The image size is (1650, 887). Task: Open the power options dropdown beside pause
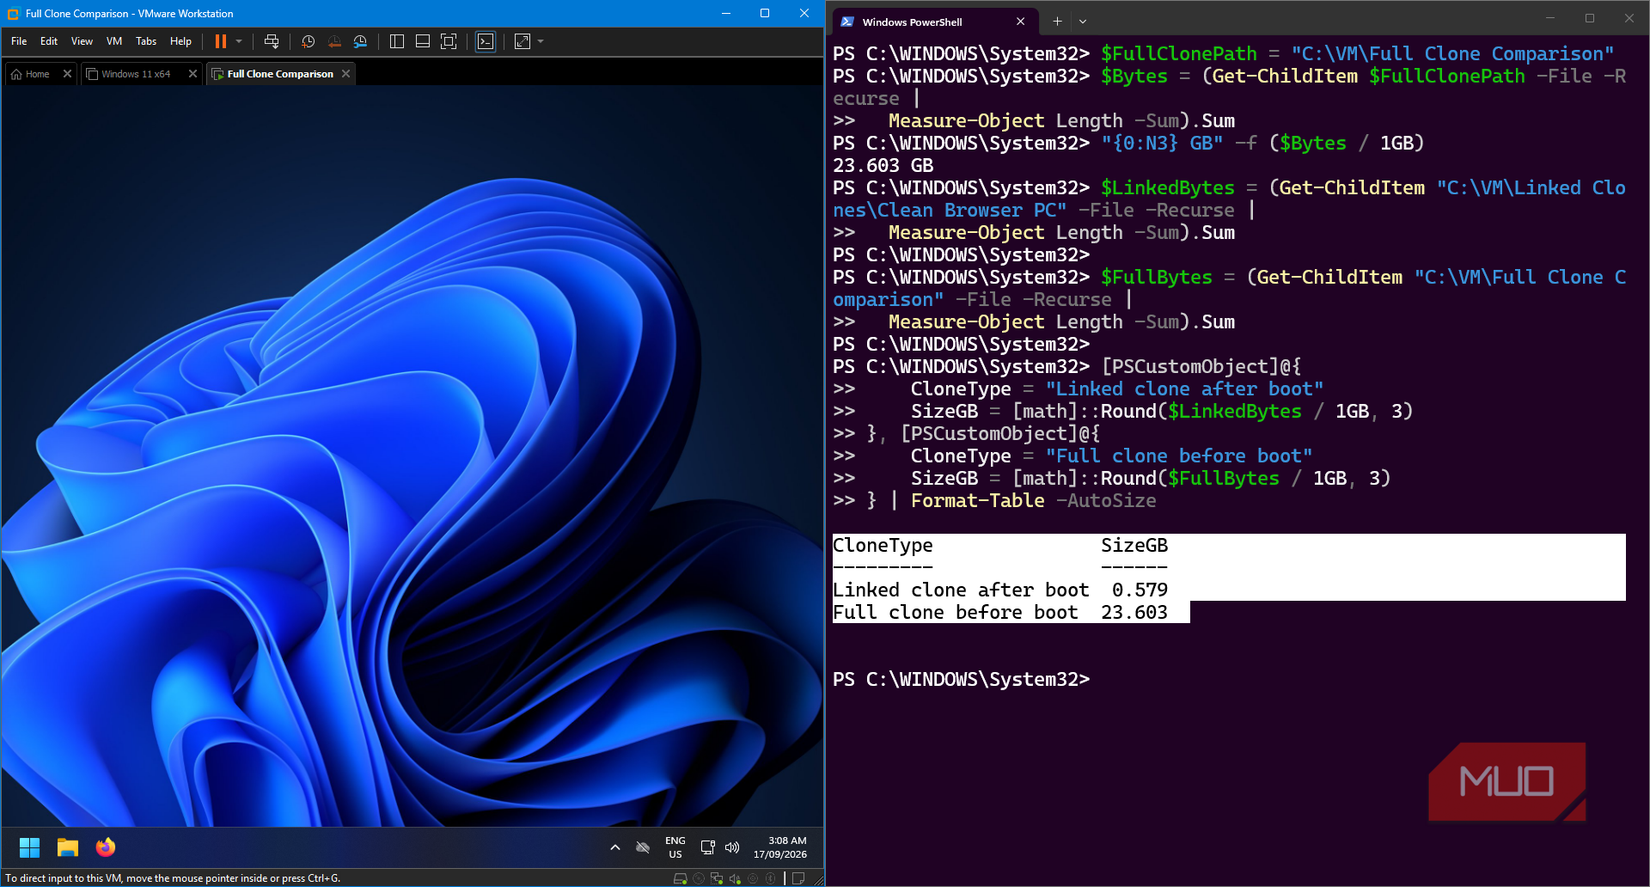[x=239, y=41]
